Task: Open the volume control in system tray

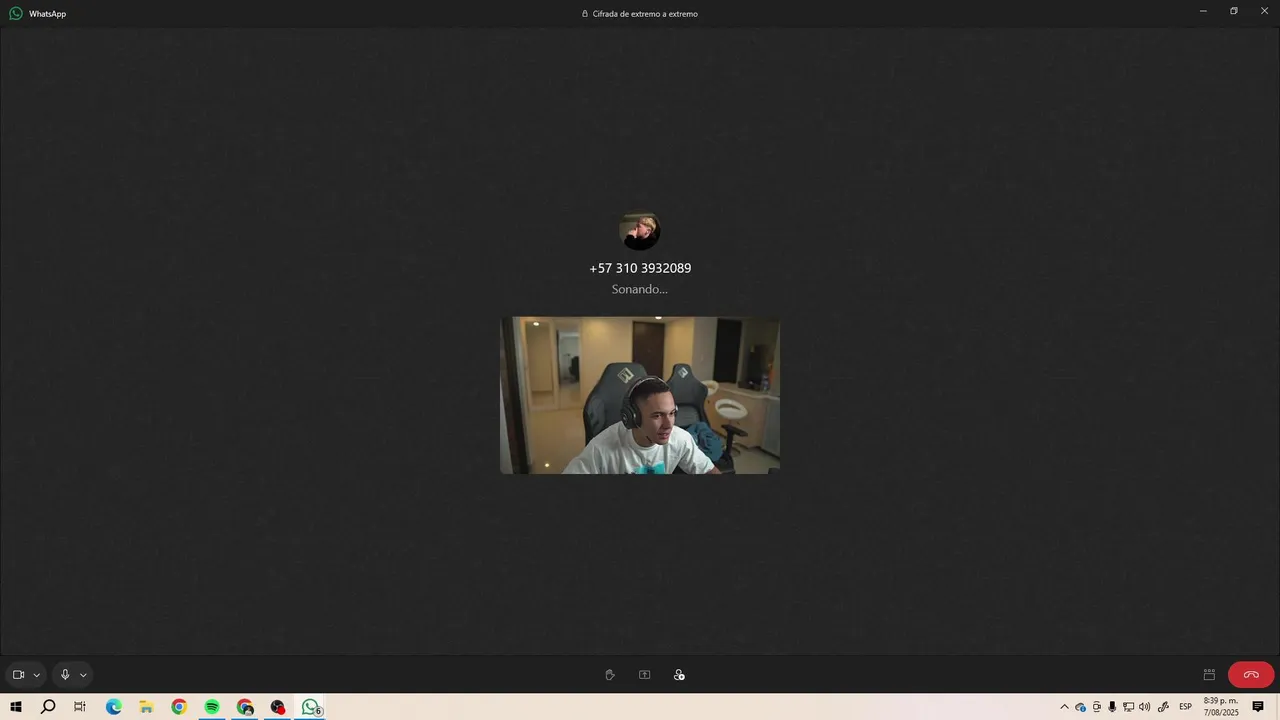Action: [1144, 707]
